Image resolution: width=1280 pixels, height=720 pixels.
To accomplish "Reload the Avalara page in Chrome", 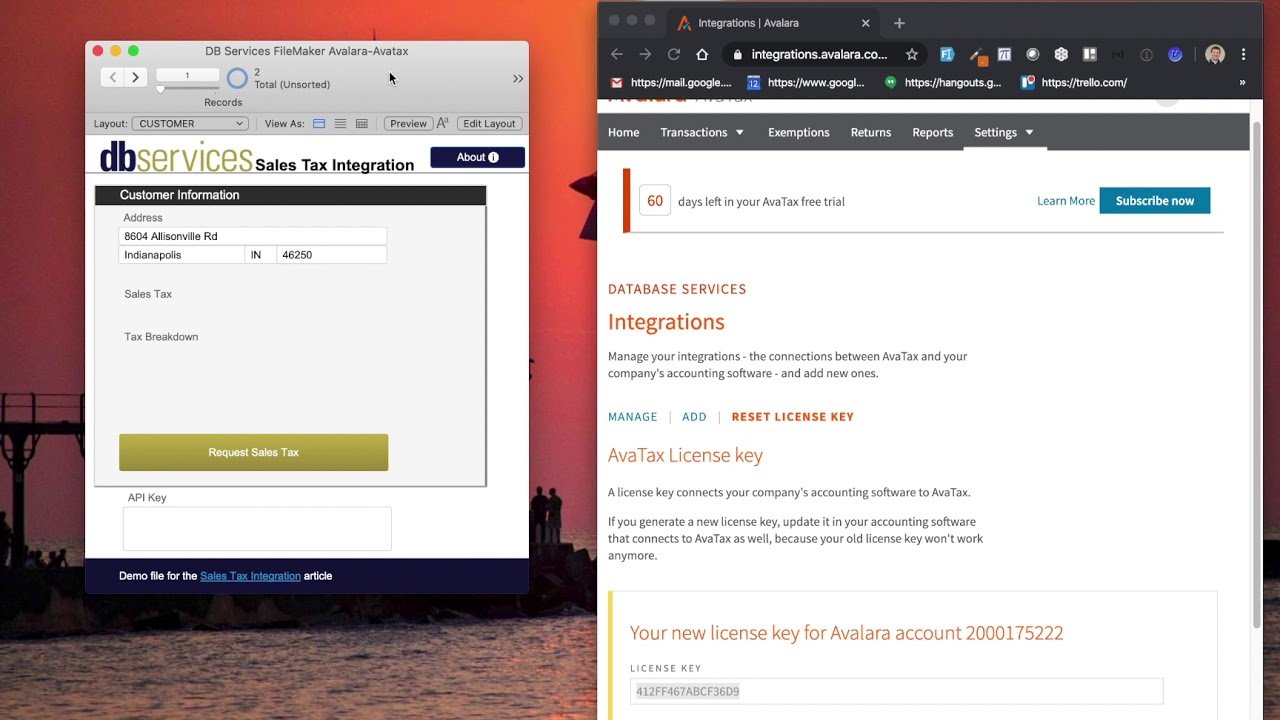I will click(674, 55).
